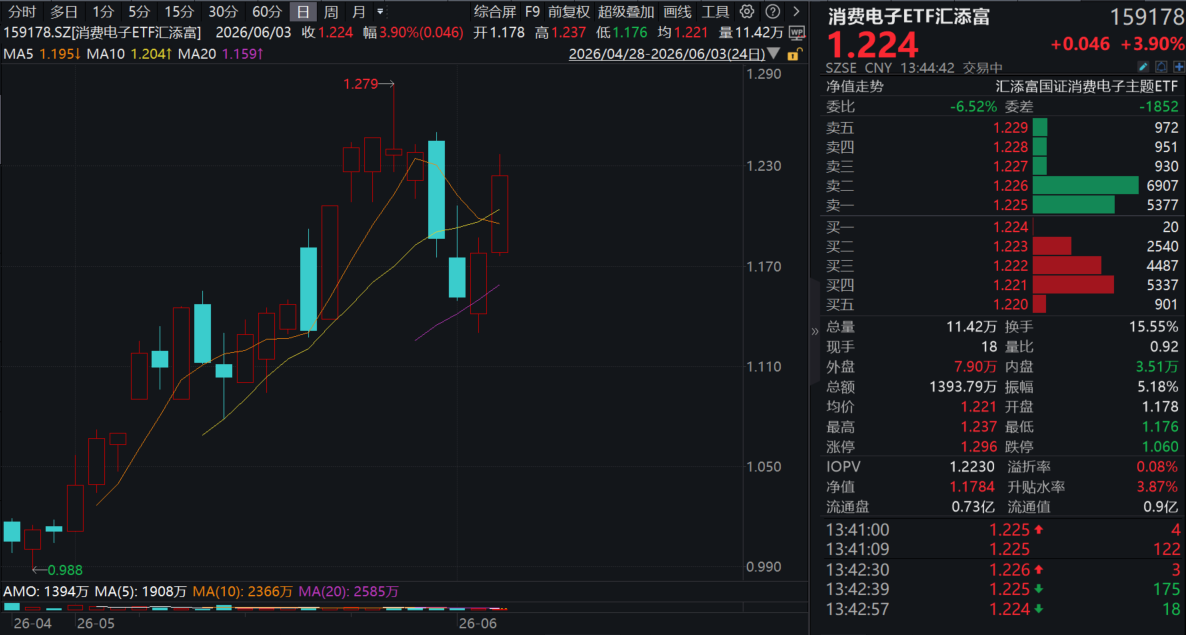Click the 委比 -6.52% value
The height and width of the screenshot is (635, 1186).
(974, 107)
